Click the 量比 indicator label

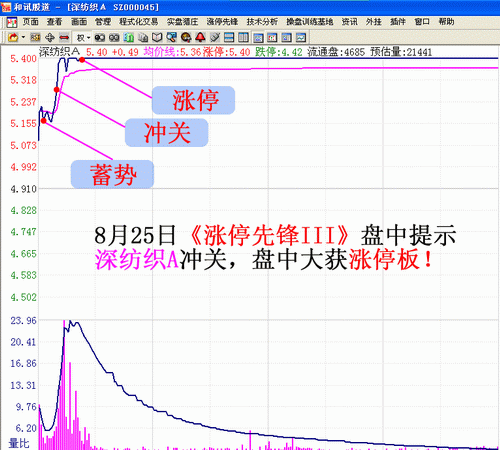(x=19, y=443)
